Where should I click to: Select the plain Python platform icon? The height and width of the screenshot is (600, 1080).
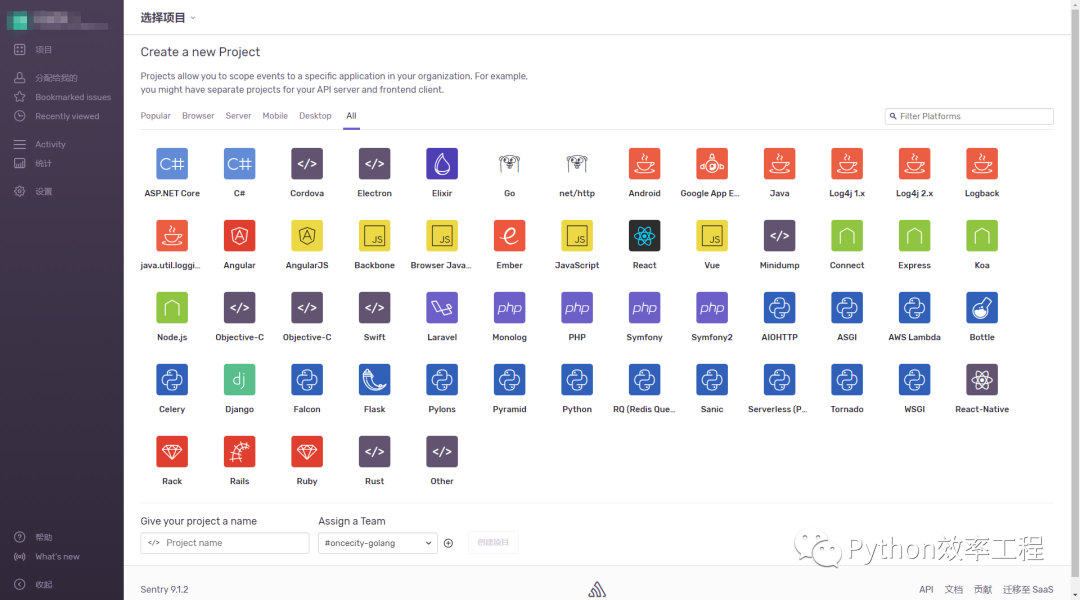point(577,380)
